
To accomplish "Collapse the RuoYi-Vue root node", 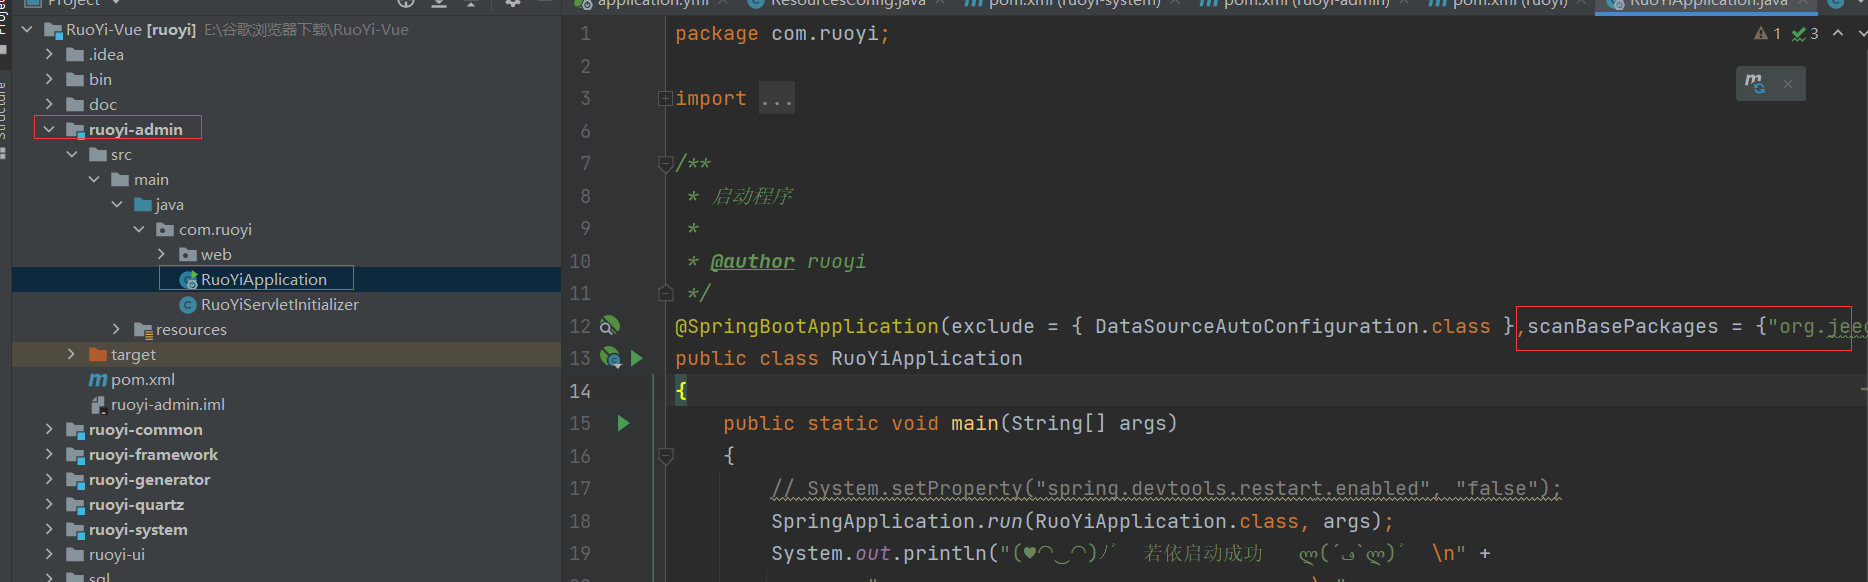I will click(x=27, y=30).
